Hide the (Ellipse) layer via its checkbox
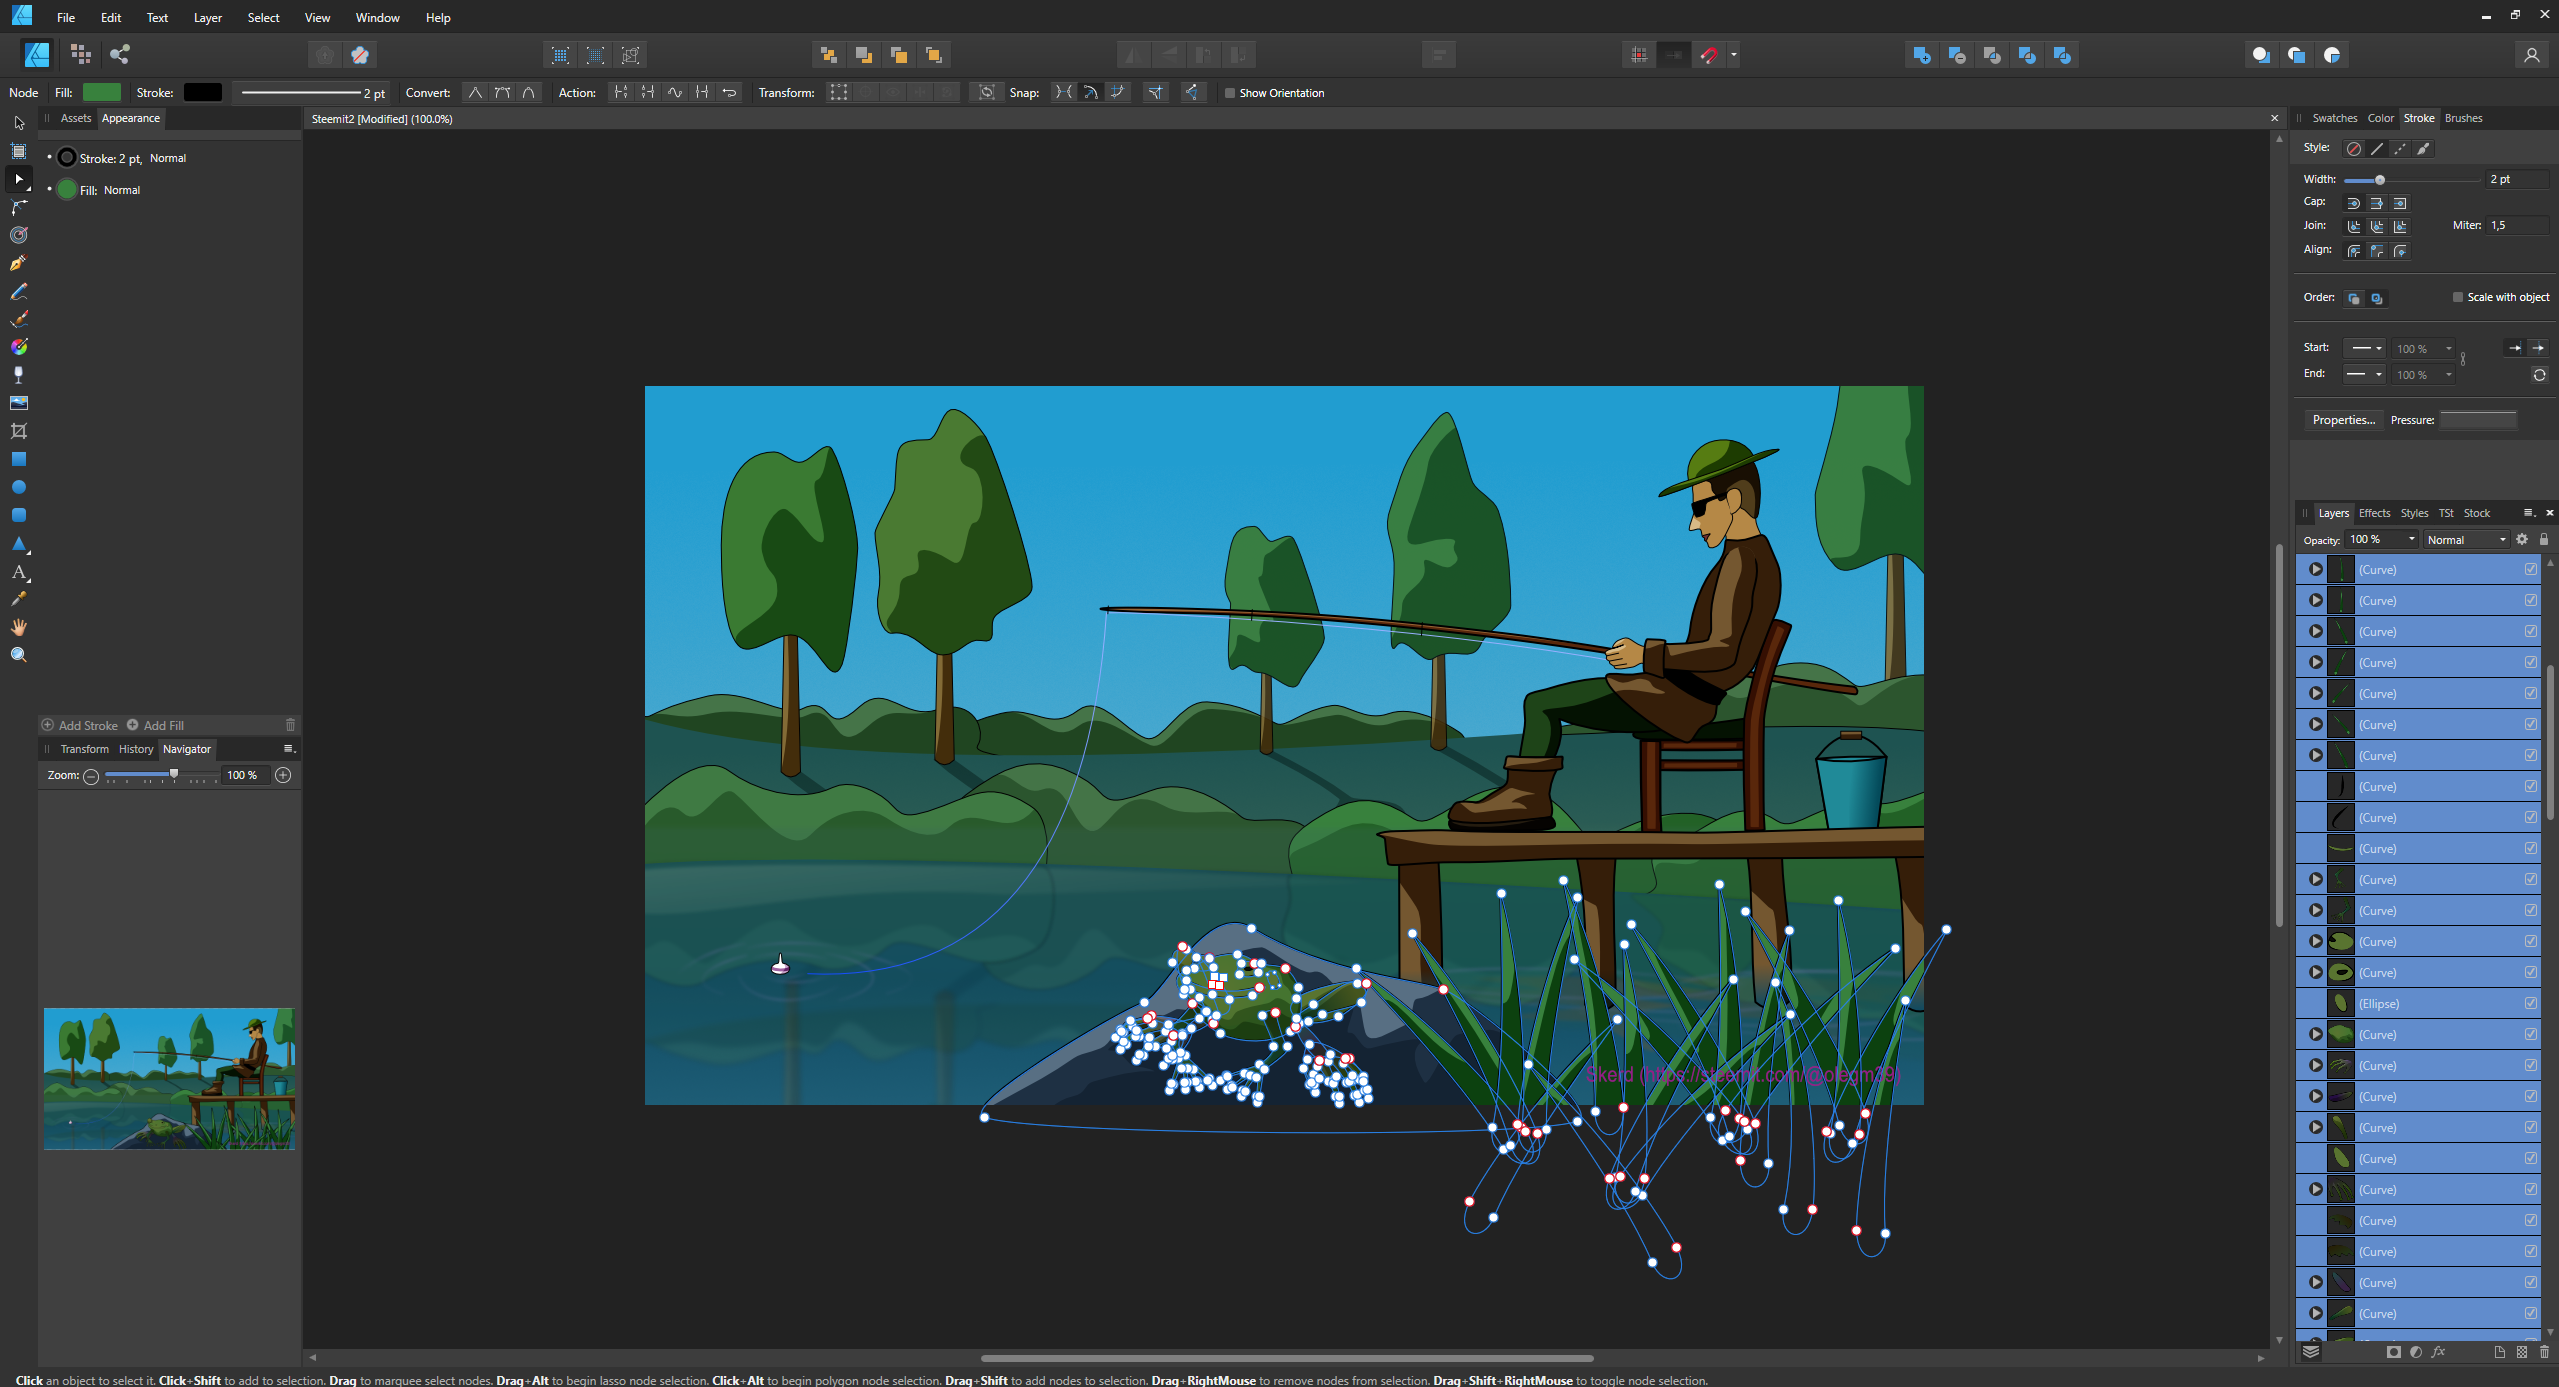 coord(2530,1003)
